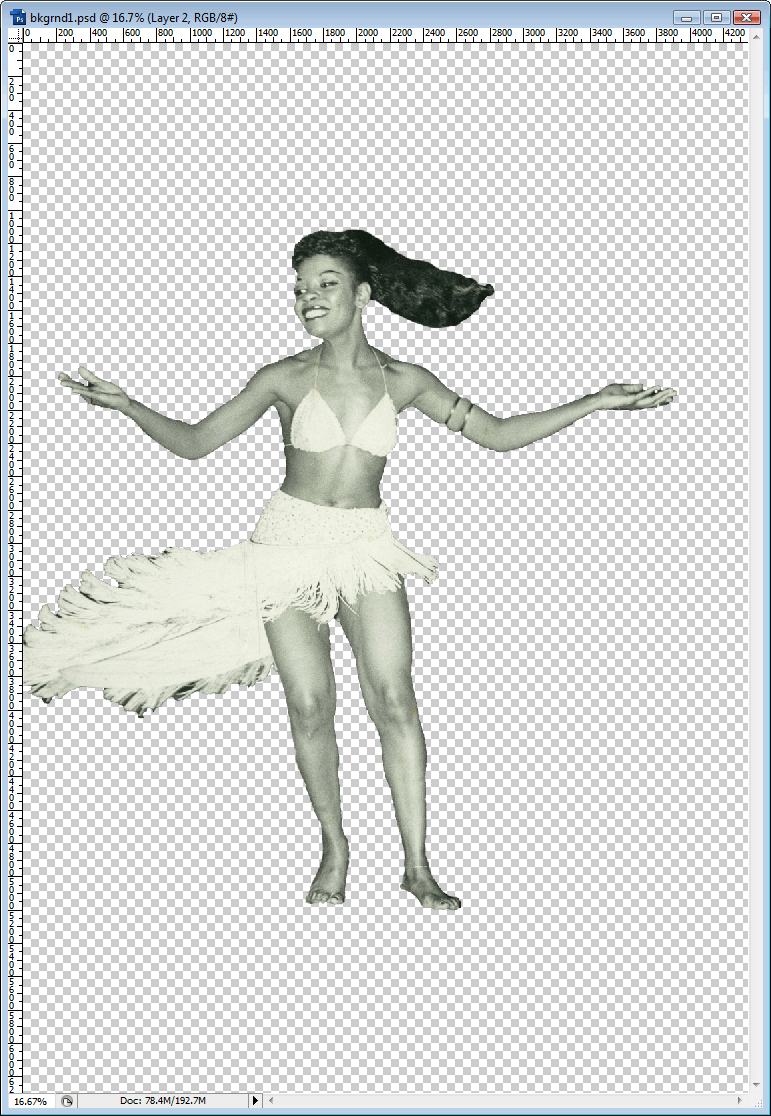Minimize the bkgrnd1.psd document window
771x1116 pixels.
coord(688,17)
